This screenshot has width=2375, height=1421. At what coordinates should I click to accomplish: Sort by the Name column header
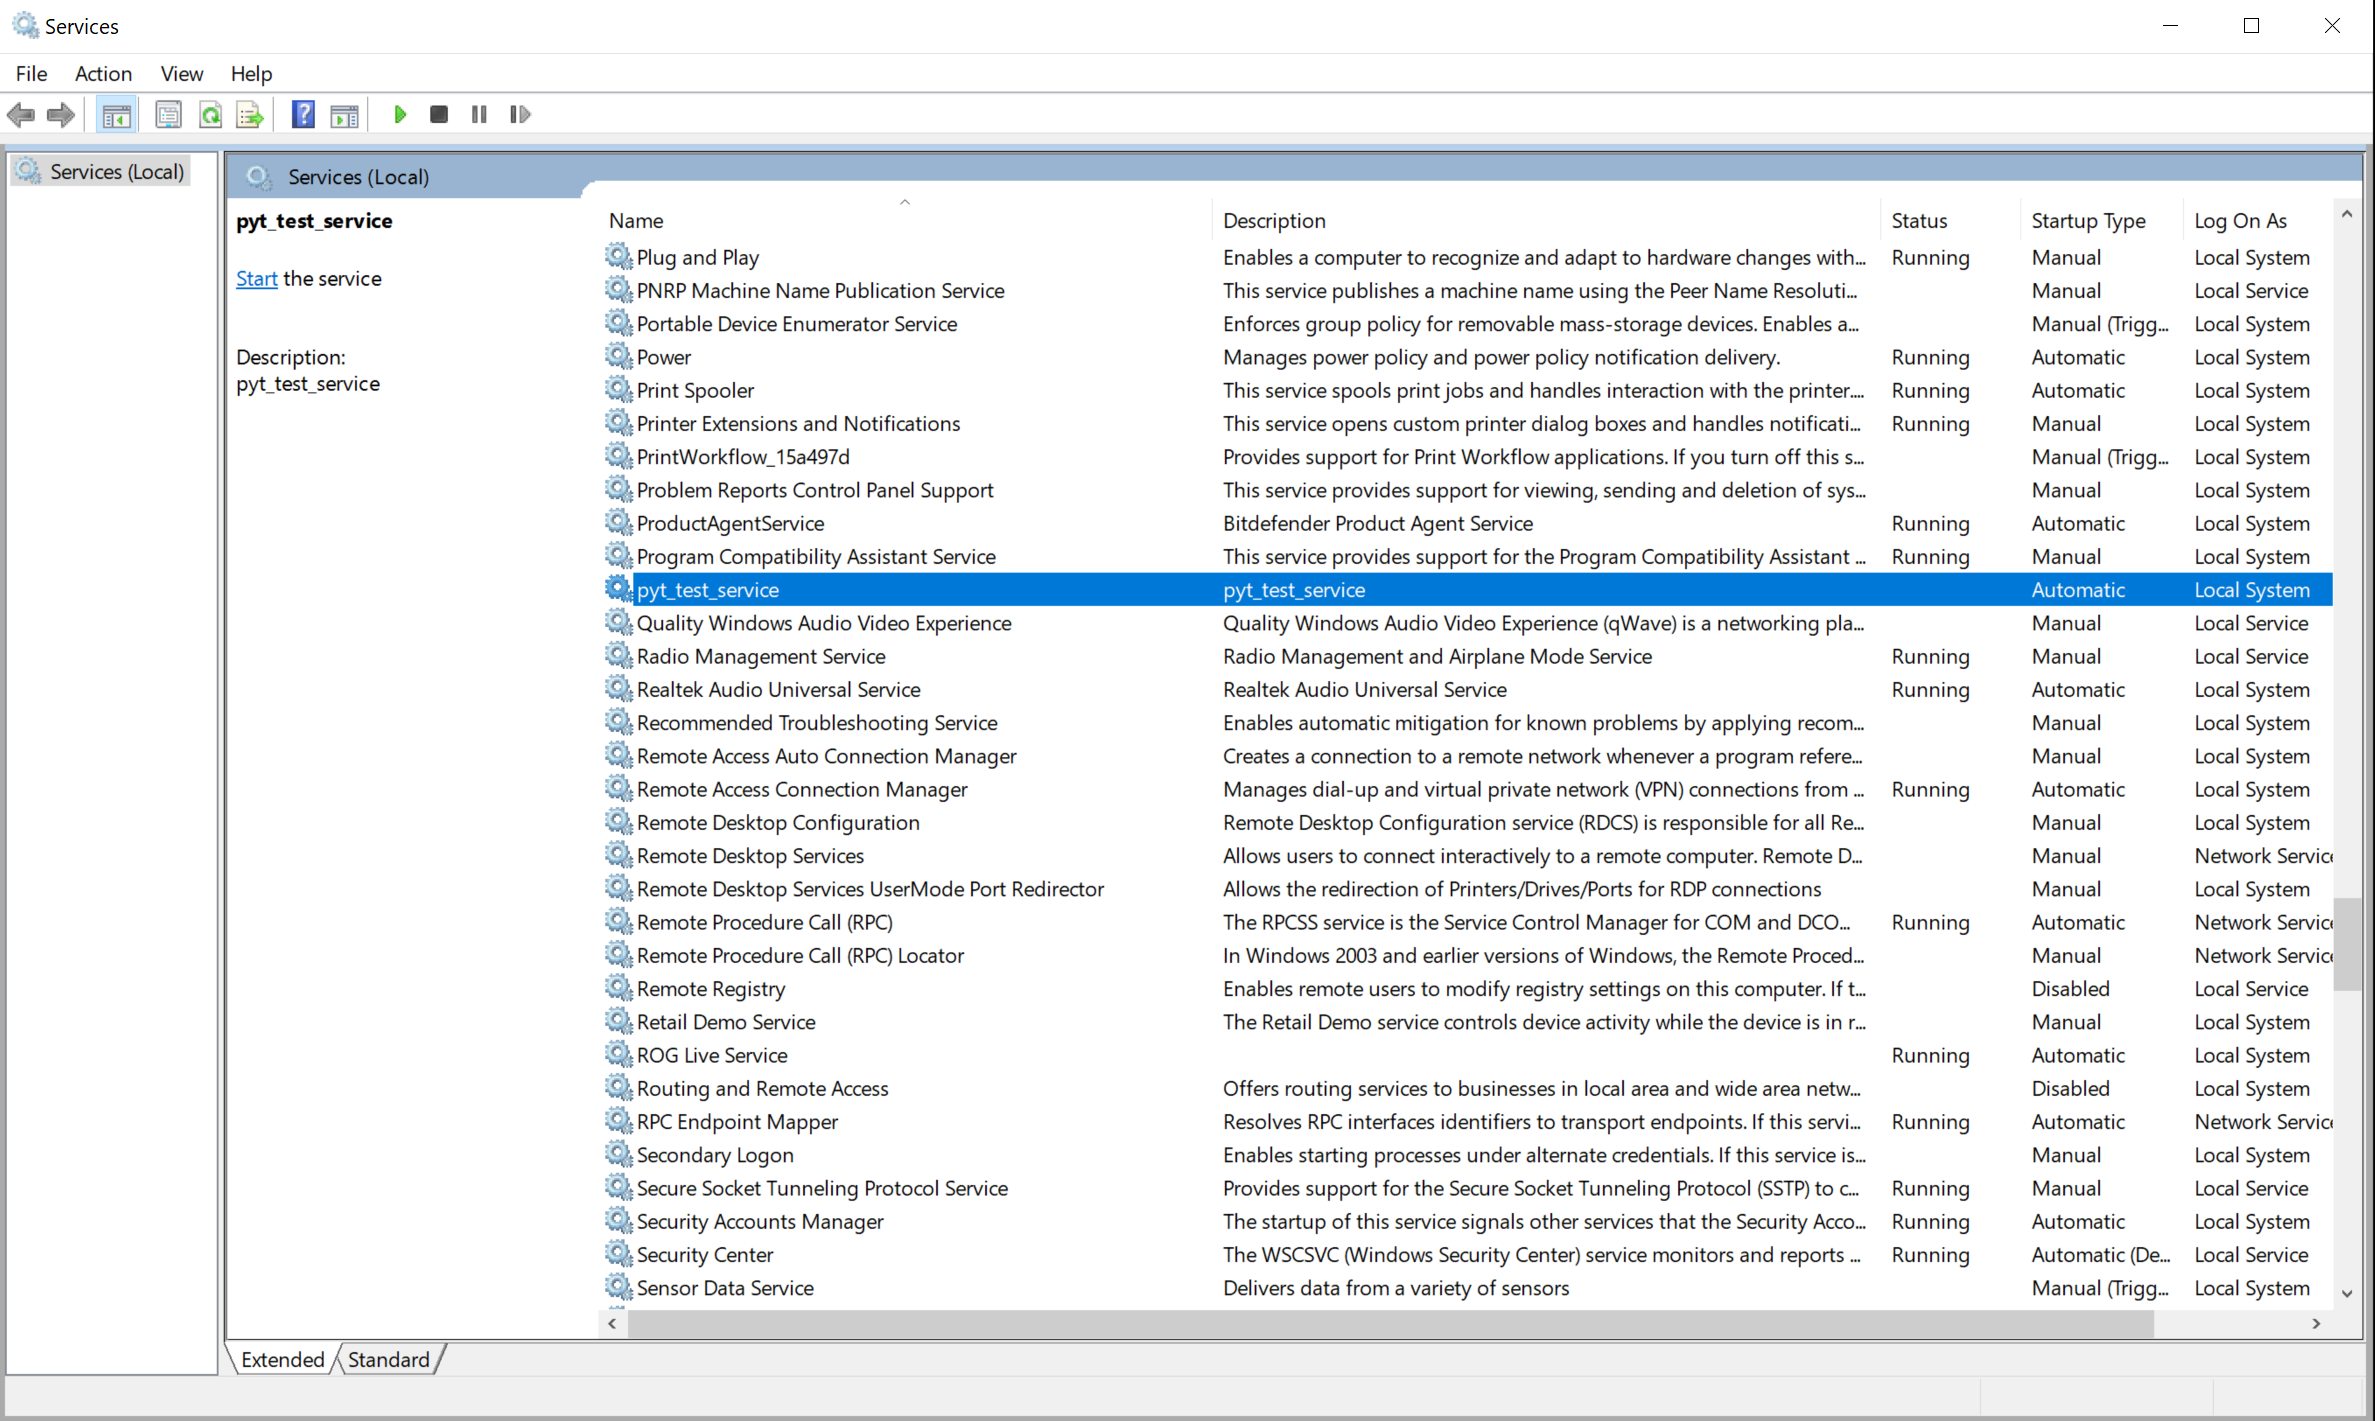[x=907, y=221]
